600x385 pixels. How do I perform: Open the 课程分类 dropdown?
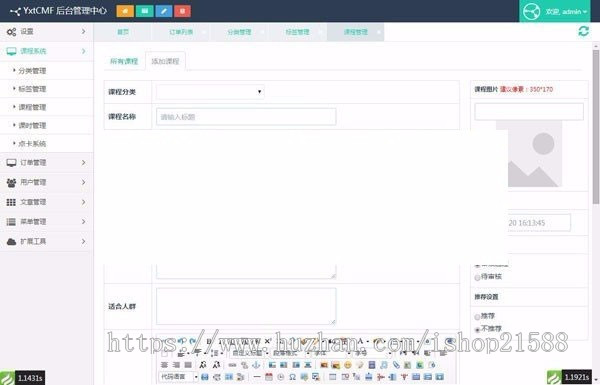210,92
